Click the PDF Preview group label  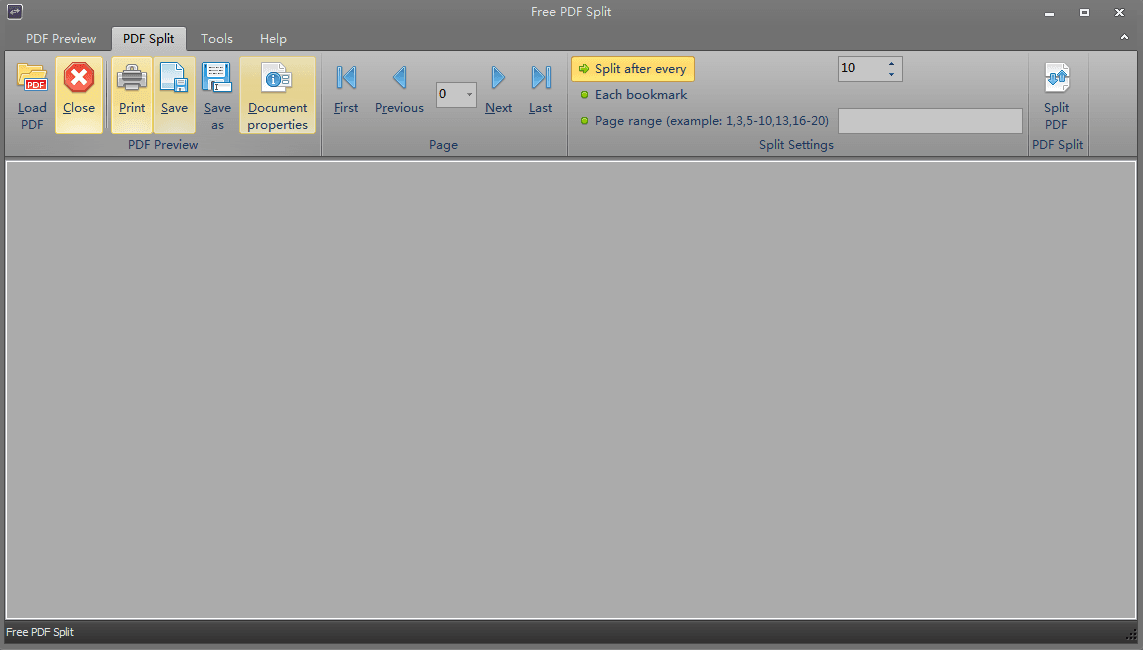click(x=163, y=145)
